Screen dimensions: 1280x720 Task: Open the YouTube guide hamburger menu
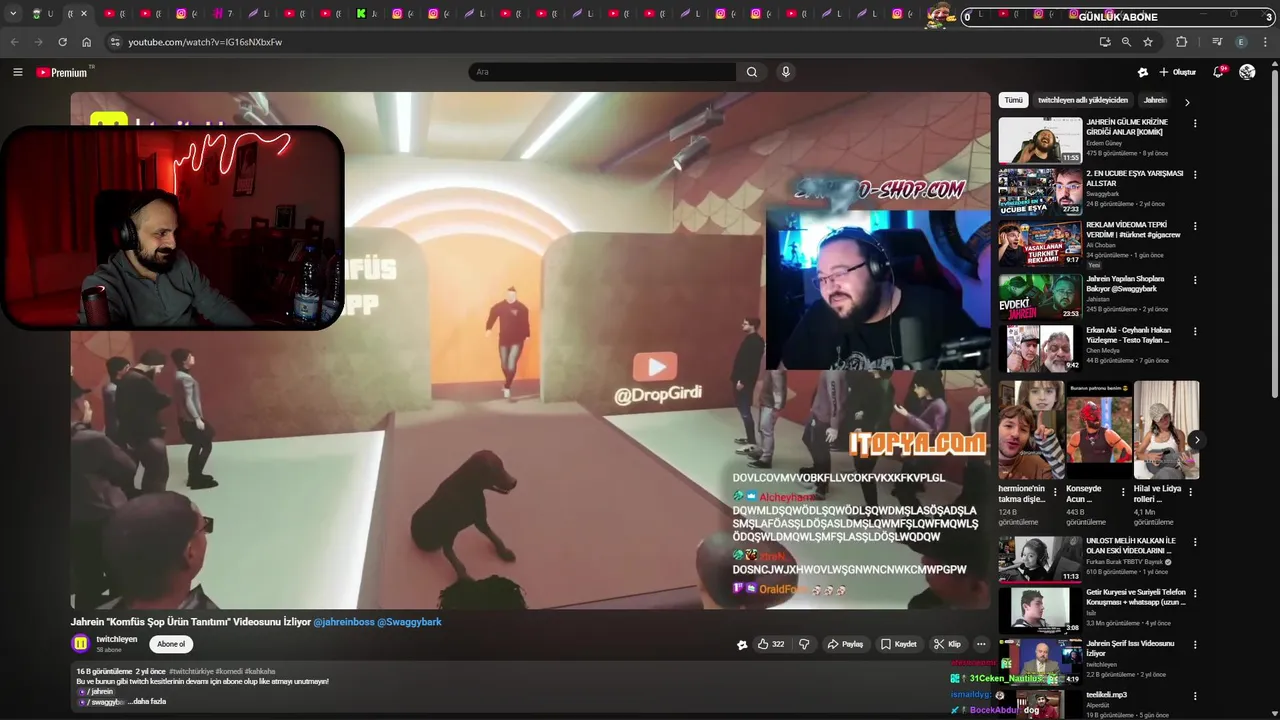(x=17, y=72)
